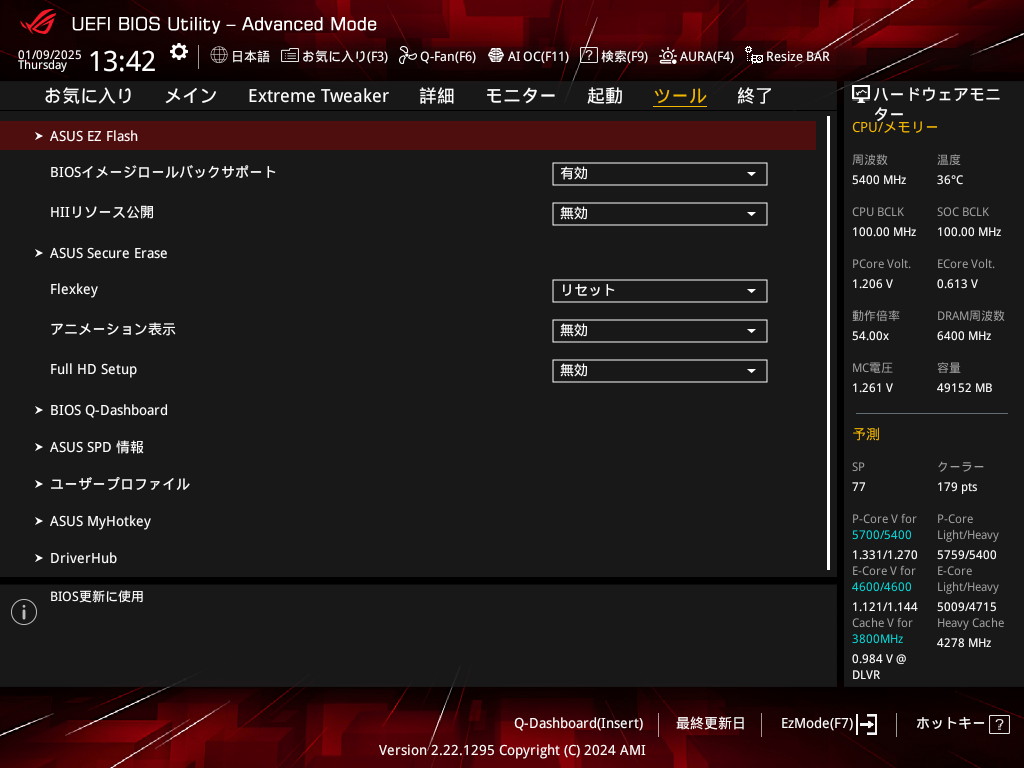1024x768 pixels.
Task: Switch to the Extreme Tweaker tab
Action: (318, 96)
